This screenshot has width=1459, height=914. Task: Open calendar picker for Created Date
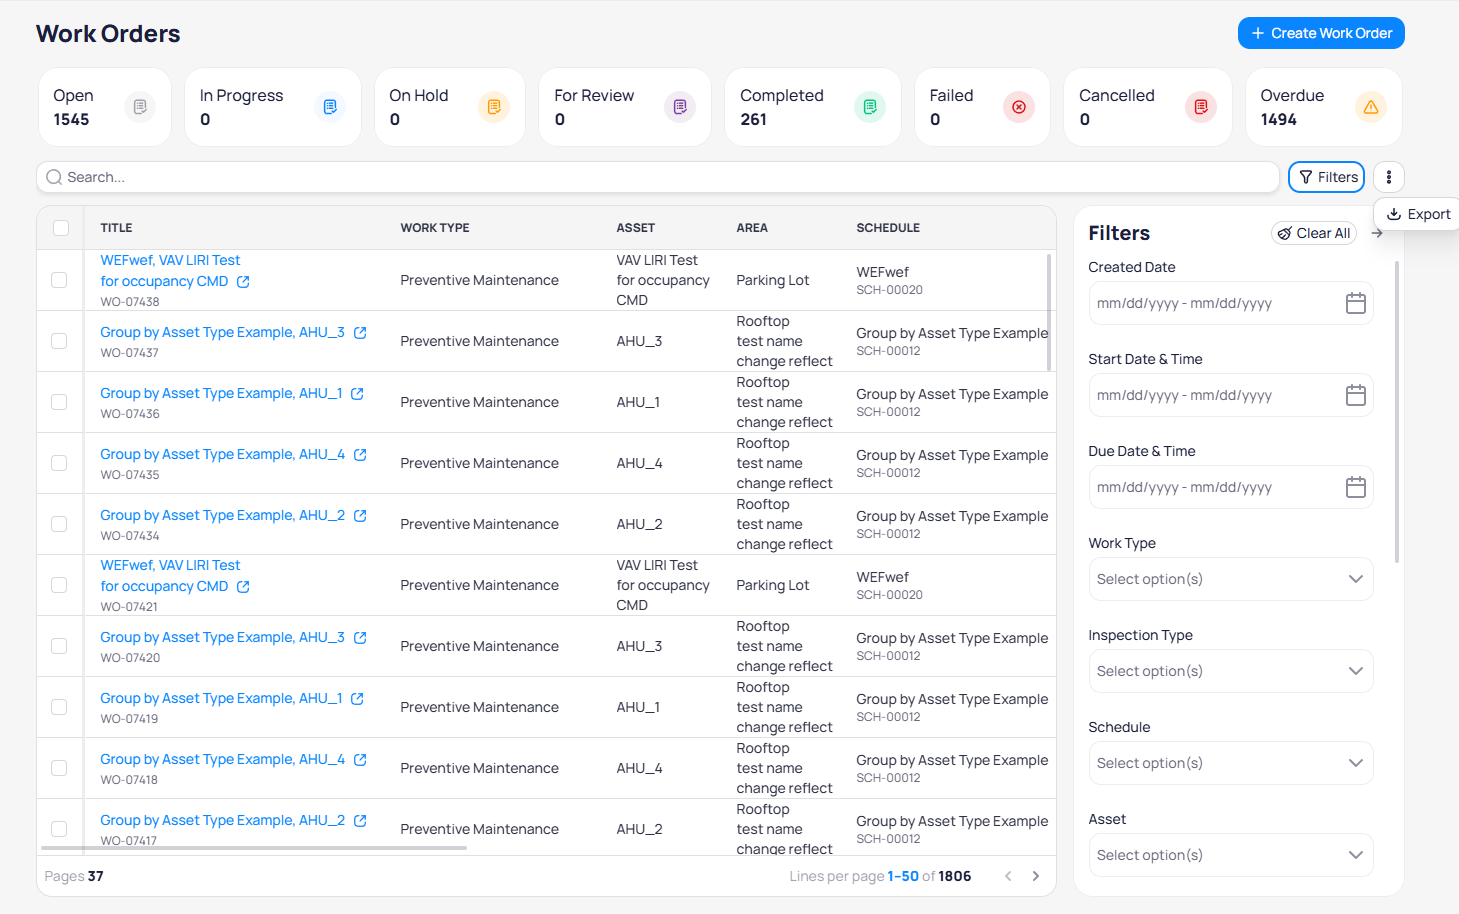point(1355,303)
